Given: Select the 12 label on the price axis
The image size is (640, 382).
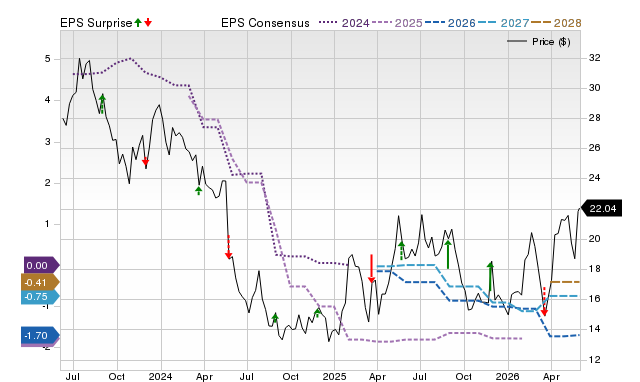Looking at the screenshot, I should click(595, 360).
